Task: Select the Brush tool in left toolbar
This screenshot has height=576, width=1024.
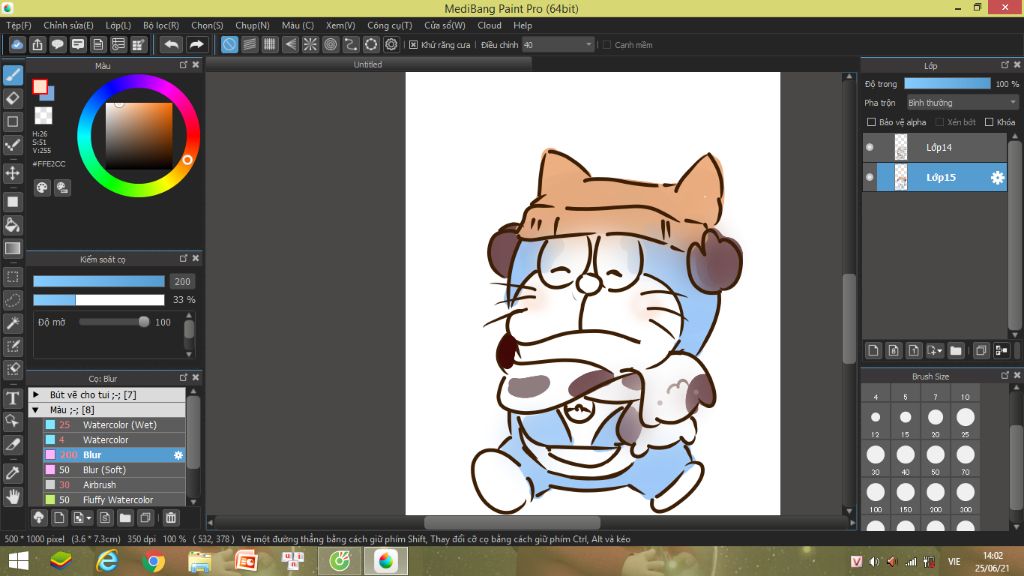Action: (12, 75)
